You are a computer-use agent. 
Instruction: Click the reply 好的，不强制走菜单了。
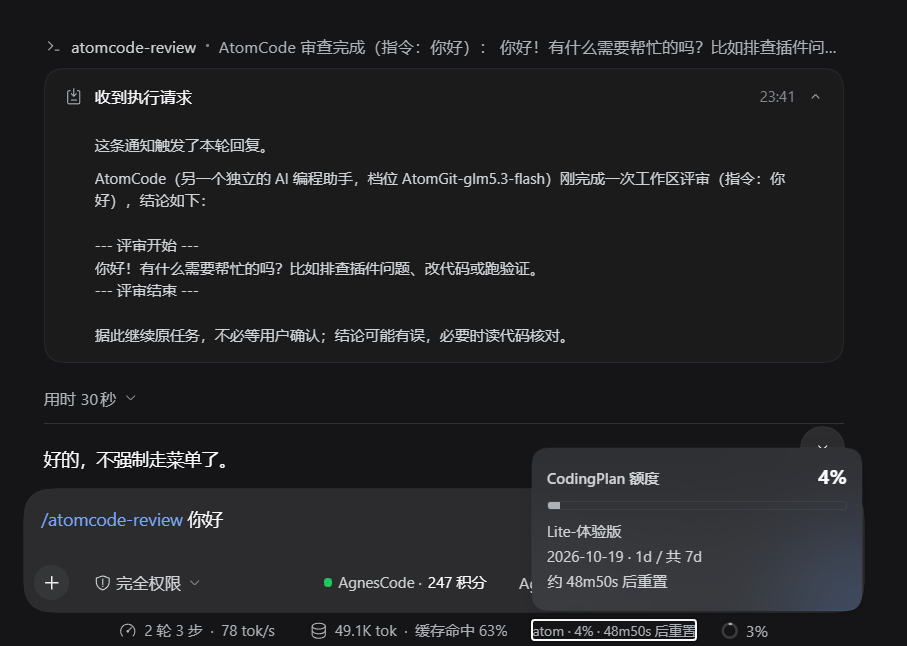coord(137,460)
